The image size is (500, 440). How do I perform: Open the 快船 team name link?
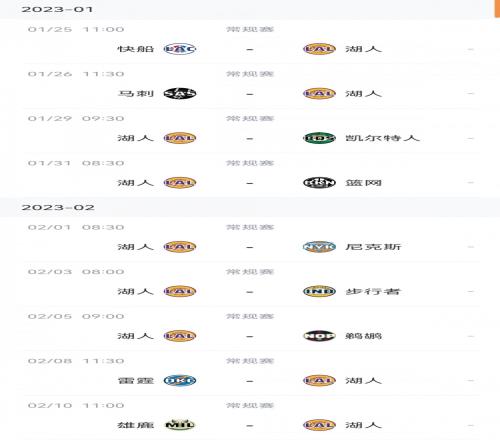coord(135,49)
